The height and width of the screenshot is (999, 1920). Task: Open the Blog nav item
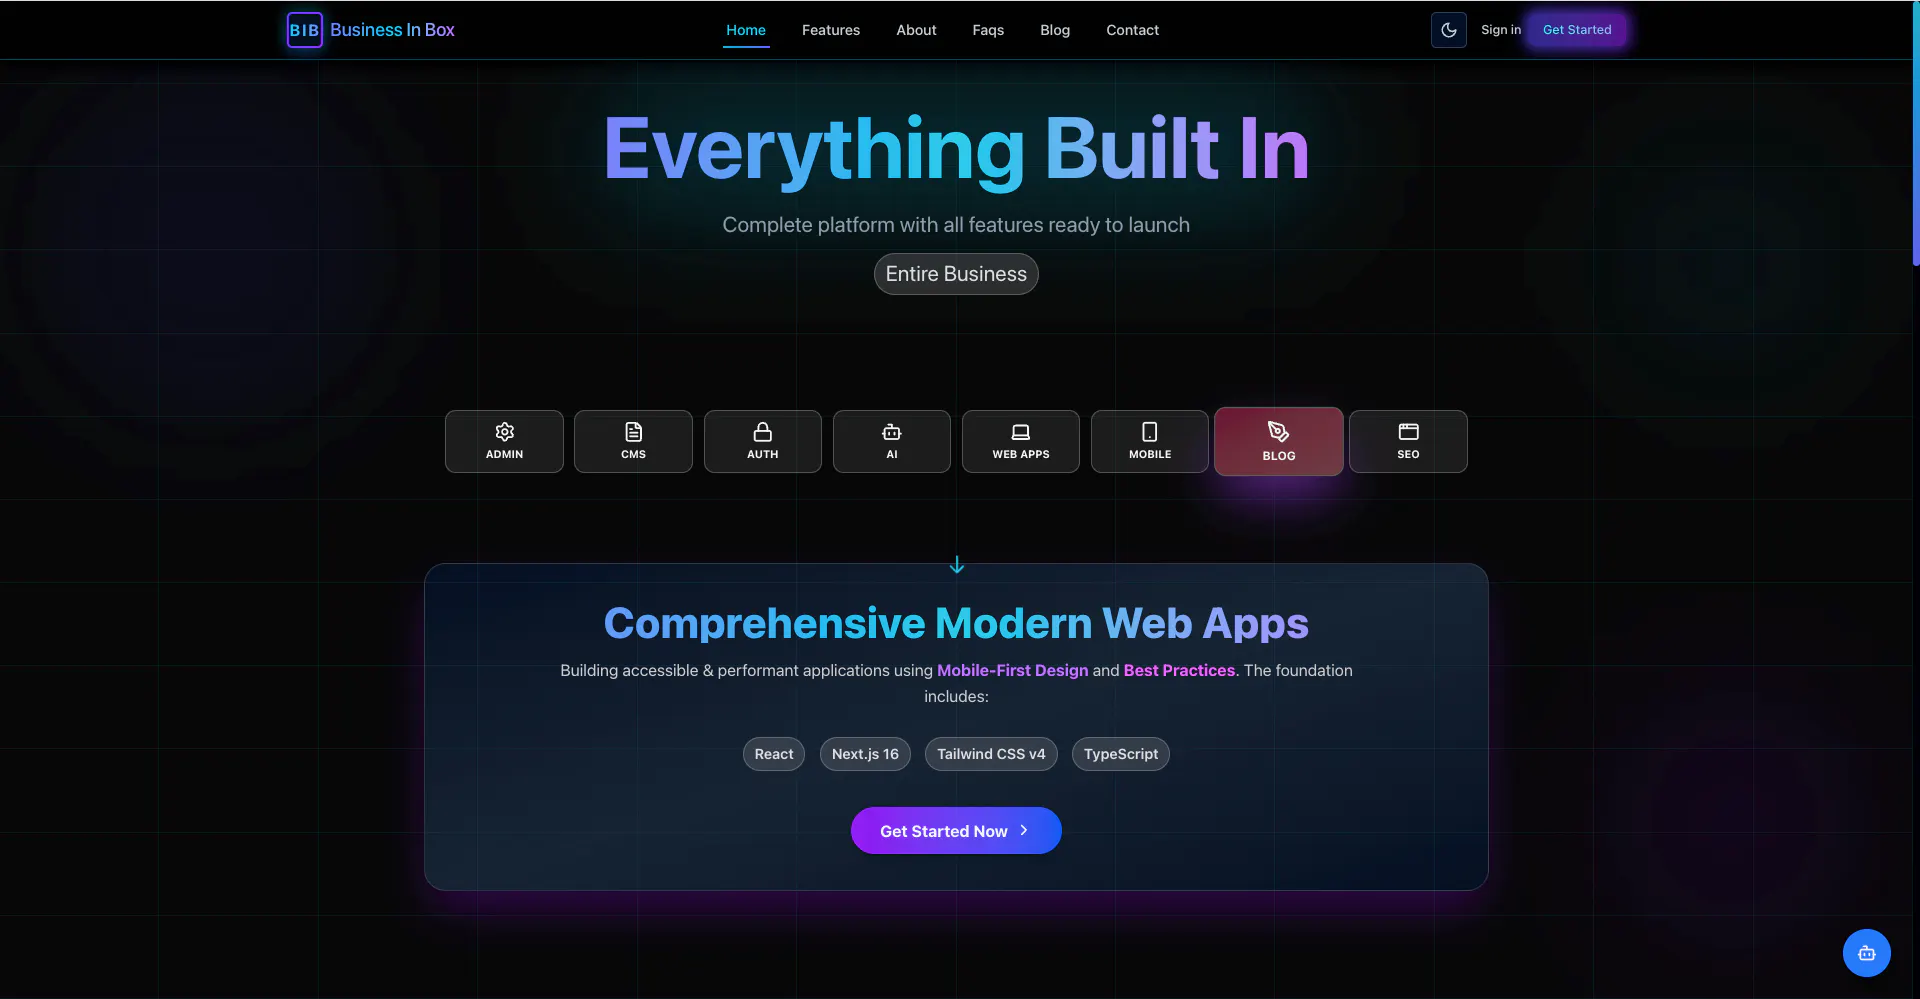coord(1055,30)
